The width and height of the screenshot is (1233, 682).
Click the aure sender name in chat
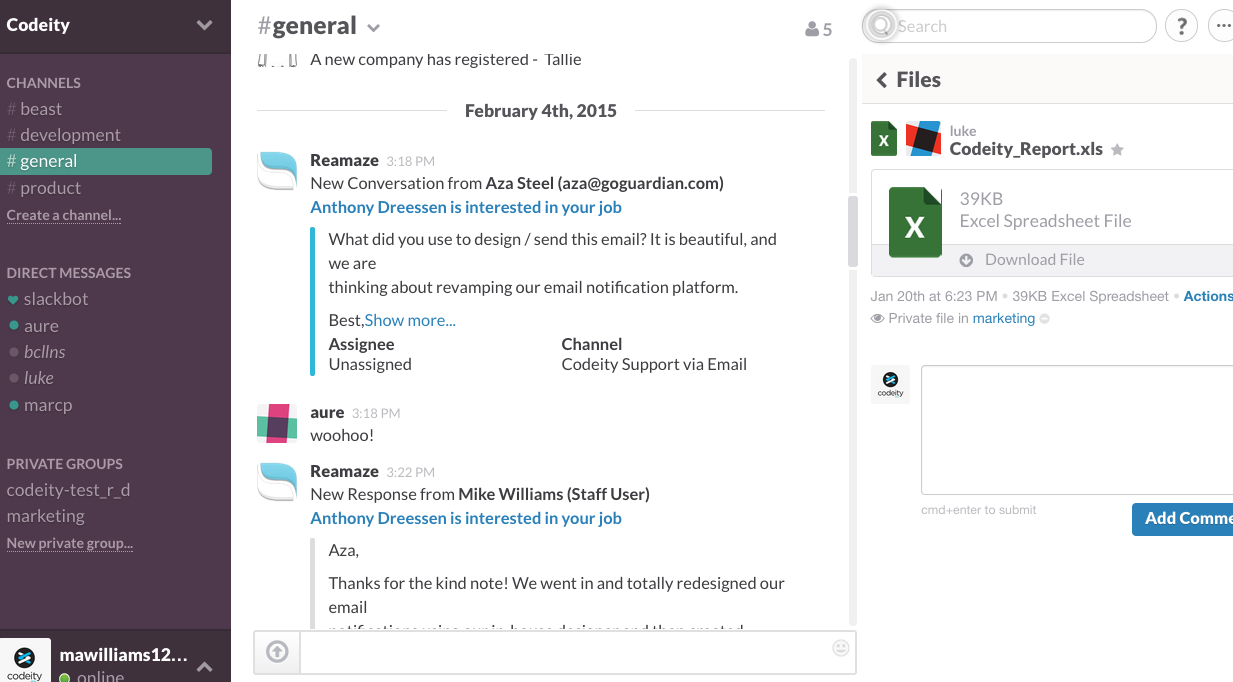(x=327, y=412)
